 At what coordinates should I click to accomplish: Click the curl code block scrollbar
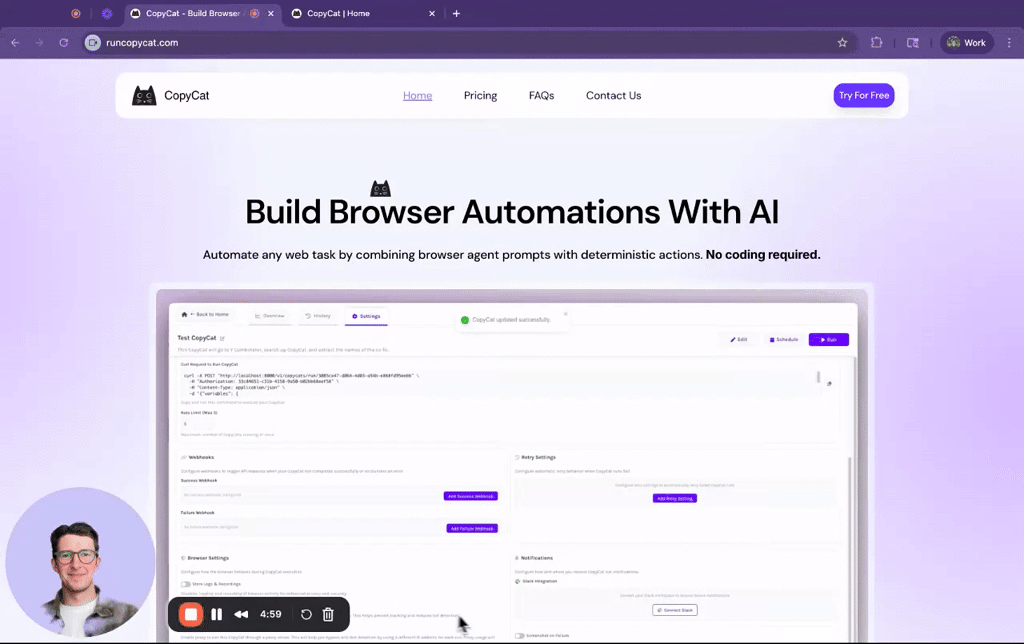click(x=818, y=378)
